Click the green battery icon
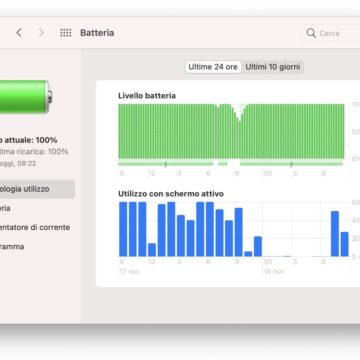360x360 pixels. tap(25, 97)
